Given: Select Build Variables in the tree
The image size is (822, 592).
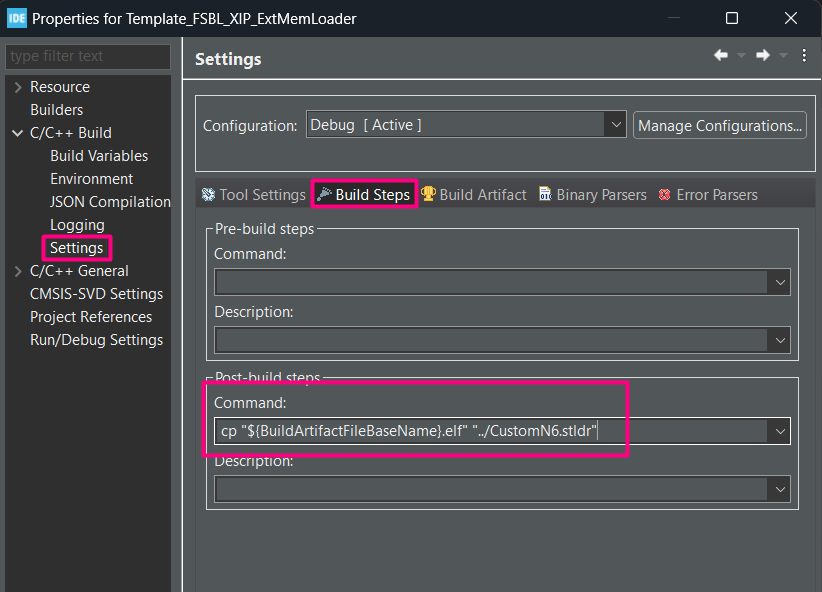Looking at the screenshot, I should pos(99,156).
